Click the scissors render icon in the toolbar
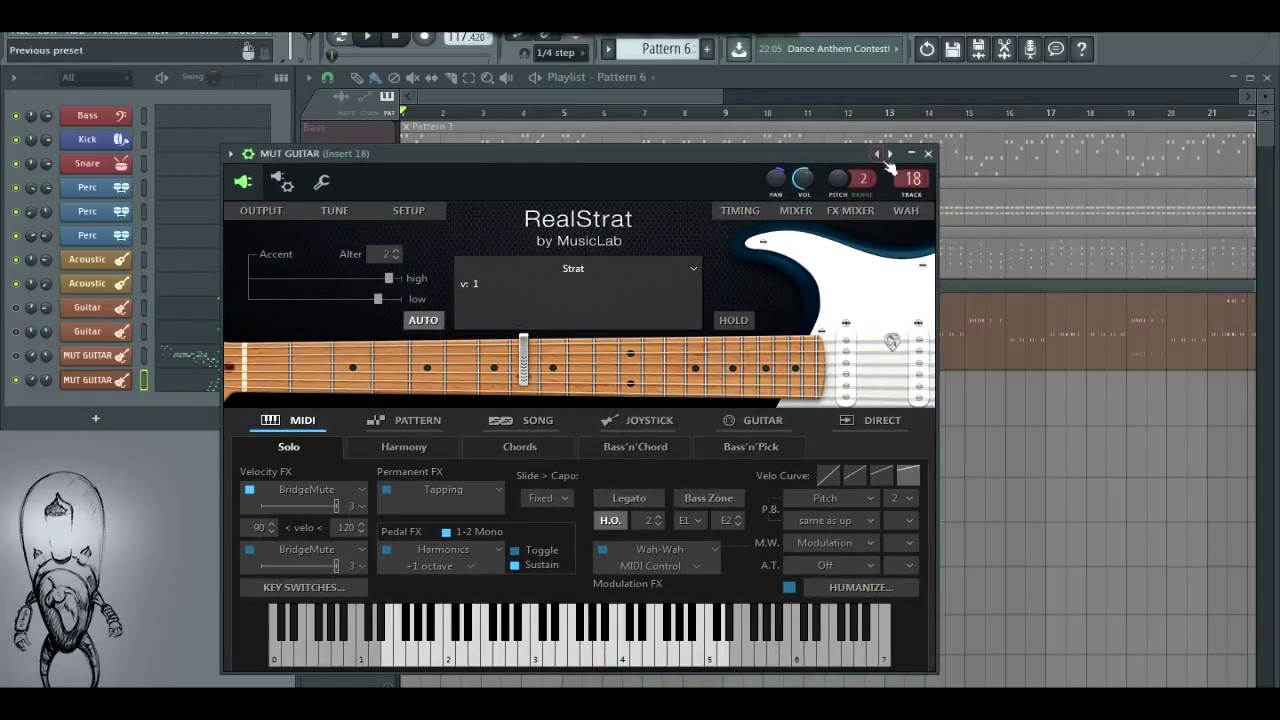The width and height of the screenshot is (1280, 720). pyautogui.click(x=1004, y=49)
